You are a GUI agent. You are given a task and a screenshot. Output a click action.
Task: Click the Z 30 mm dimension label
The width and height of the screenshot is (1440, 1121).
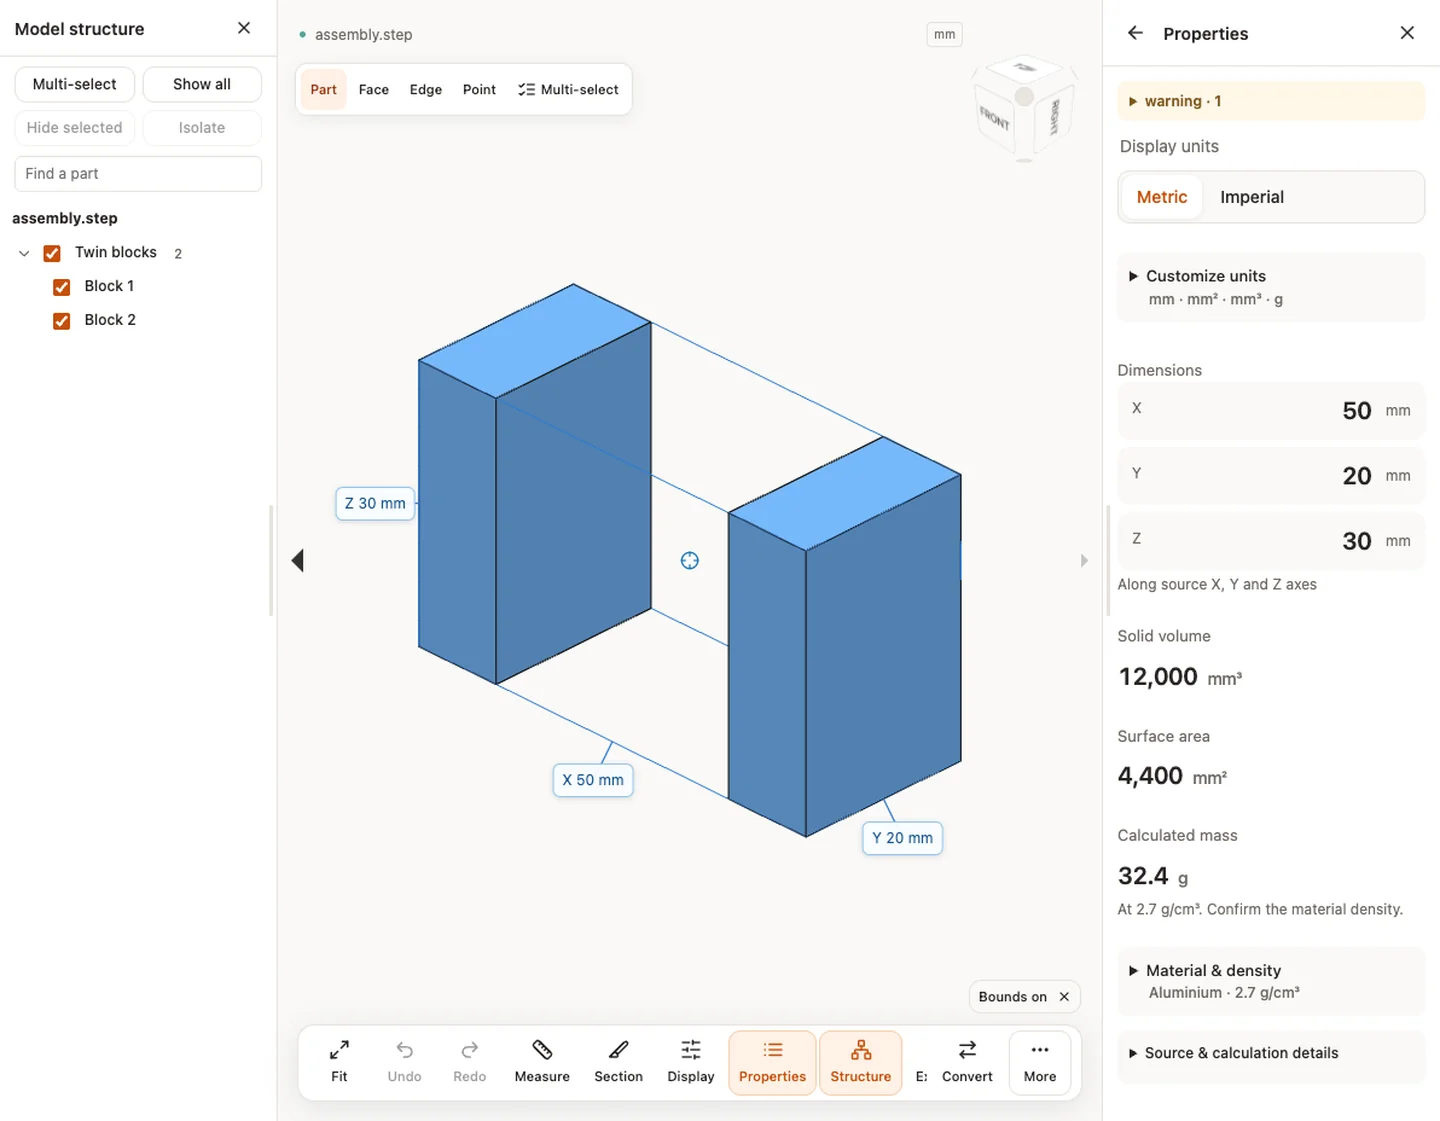pyautogui.click(x=375, y=503)
